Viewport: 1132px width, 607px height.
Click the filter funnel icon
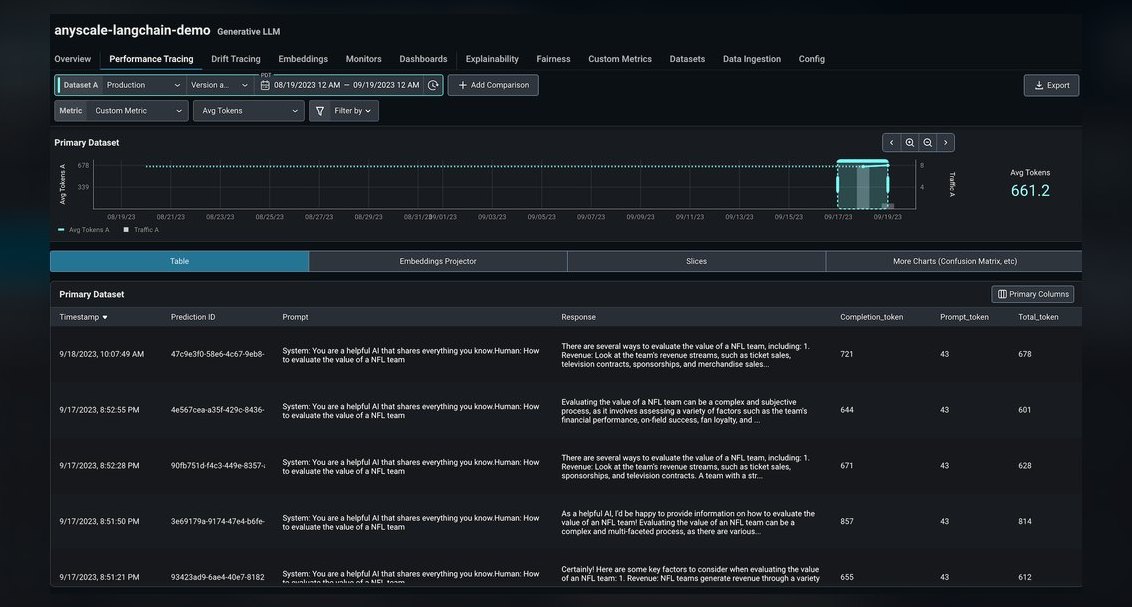[x=320, y=111]
